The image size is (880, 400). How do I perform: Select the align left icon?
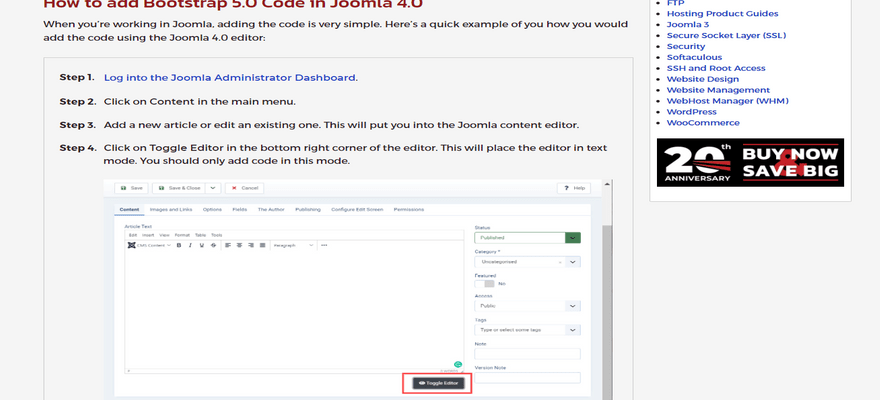coord(228,245)
